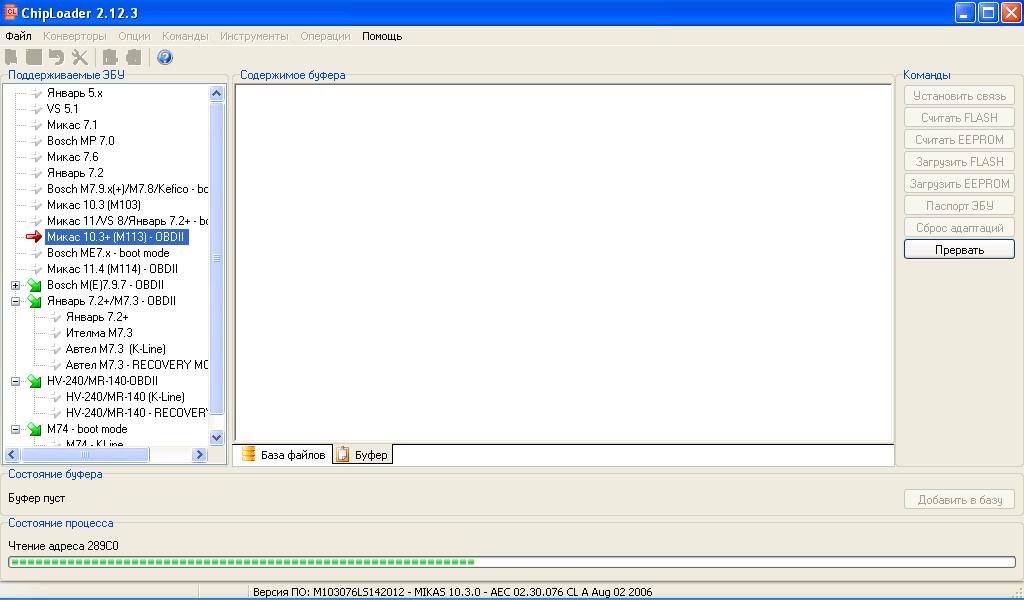
Task: Open the Команды menu
Action: click(185, 36)
